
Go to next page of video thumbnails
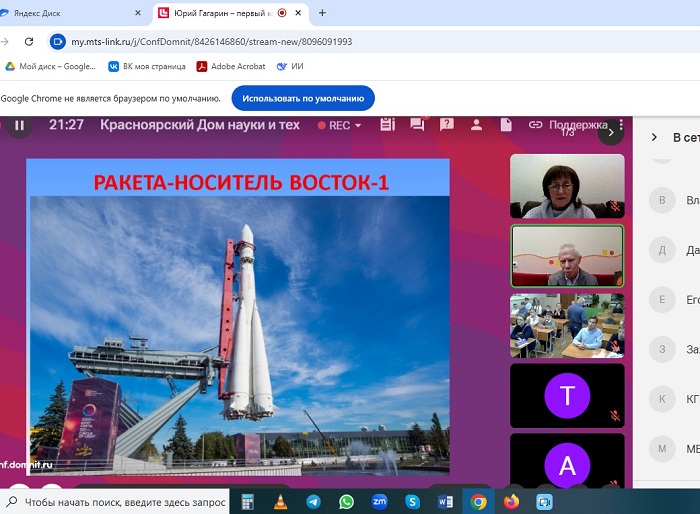coord(611,133)
